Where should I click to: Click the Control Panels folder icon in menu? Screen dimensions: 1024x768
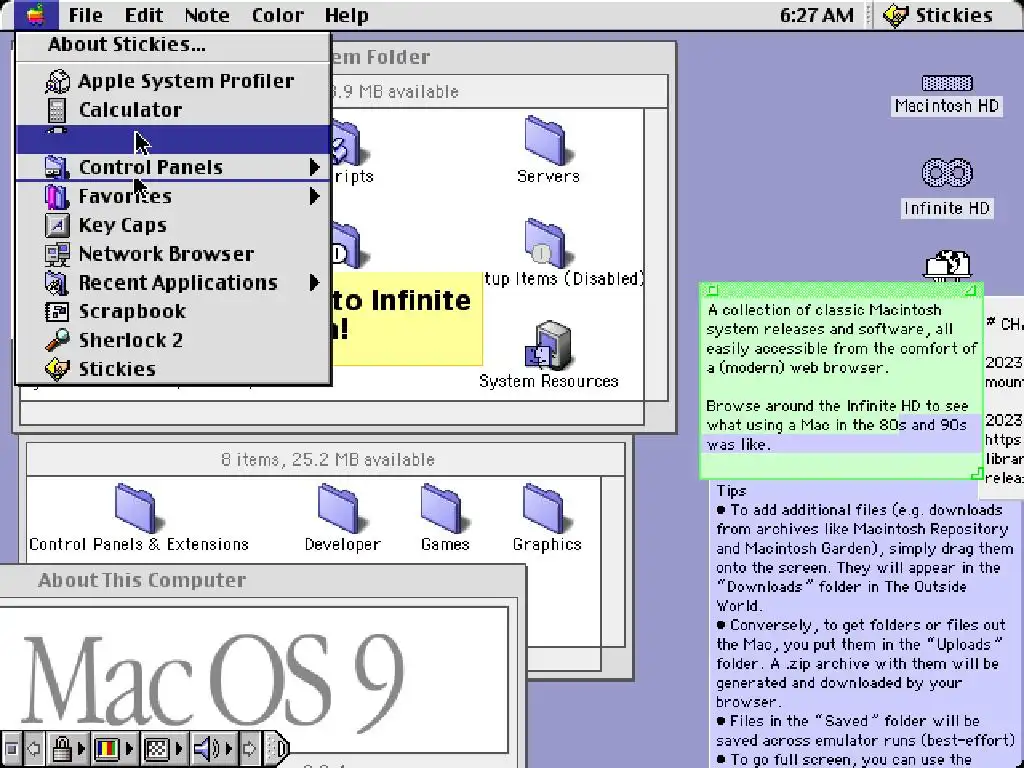click(57, 167)
